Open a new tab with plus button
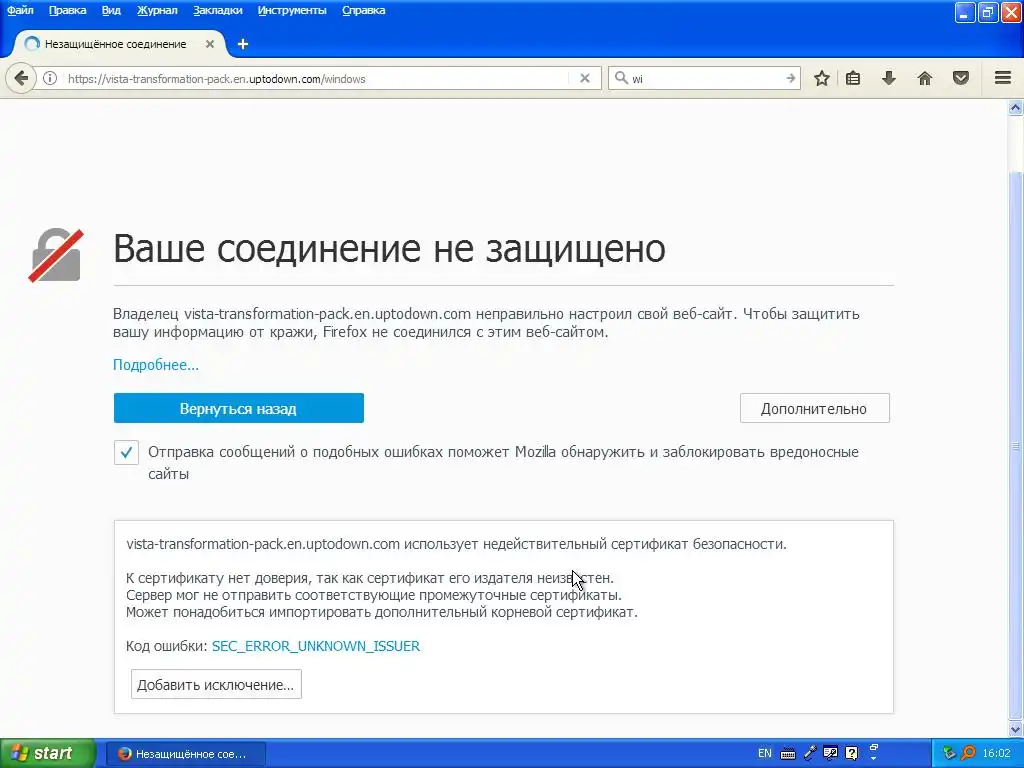 [243, 44]
